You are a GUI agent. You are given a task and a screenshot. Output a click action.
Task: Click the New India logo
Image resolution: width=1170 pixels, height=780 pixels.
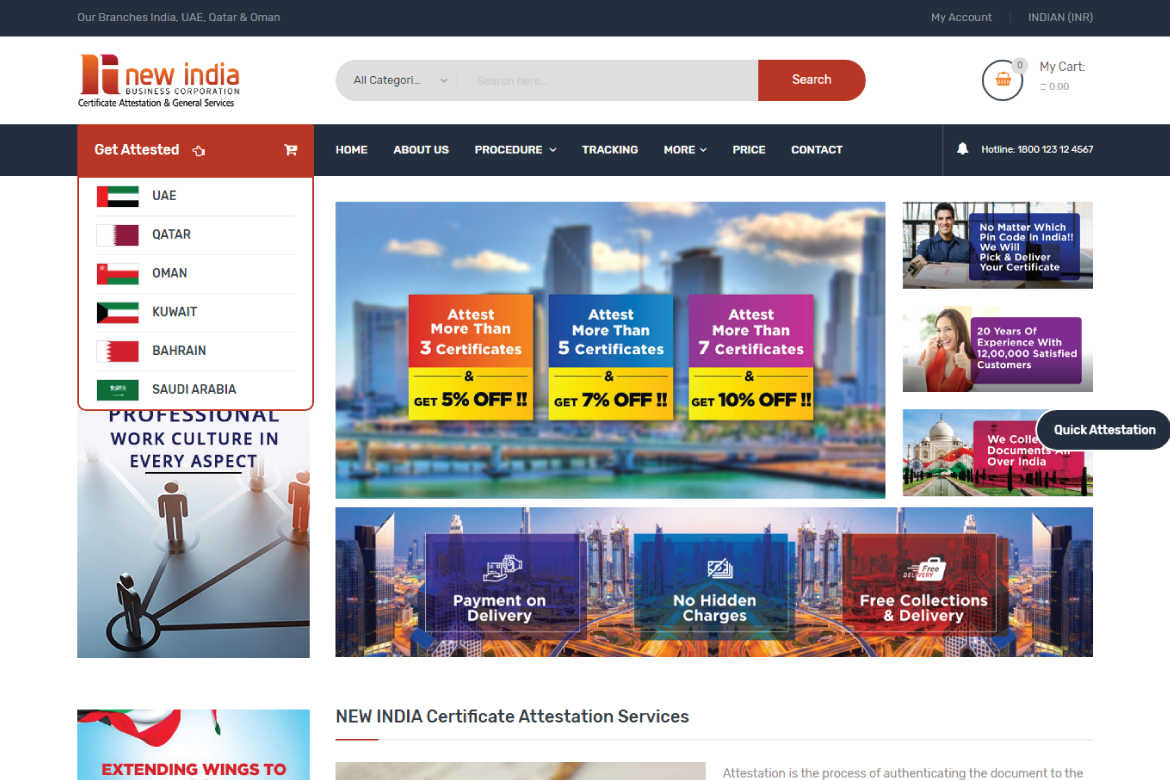(158, 80)
